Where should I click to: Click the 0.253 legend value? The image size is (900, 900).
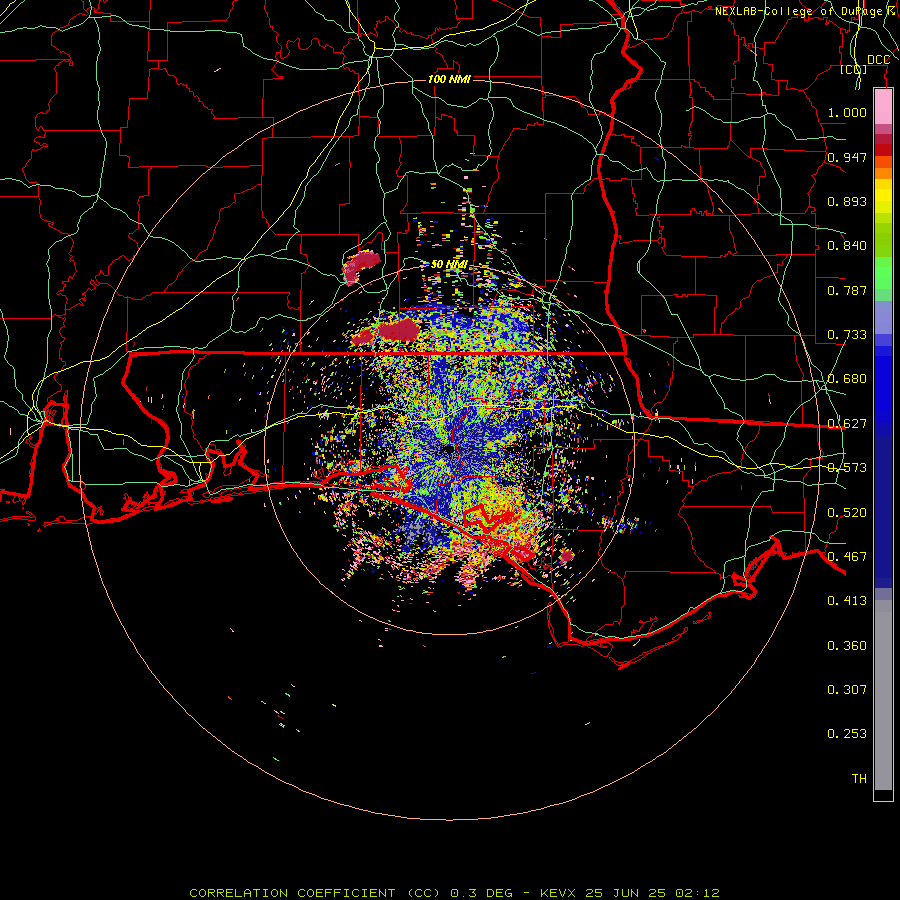[x=847, y=734]
